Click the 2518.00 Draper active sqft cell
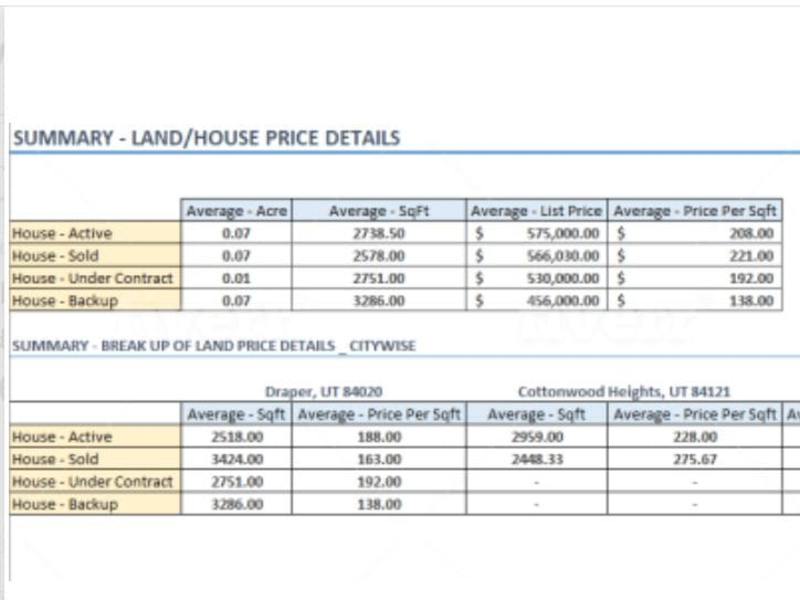The image size is (800, 600). [x=237, y=437]
